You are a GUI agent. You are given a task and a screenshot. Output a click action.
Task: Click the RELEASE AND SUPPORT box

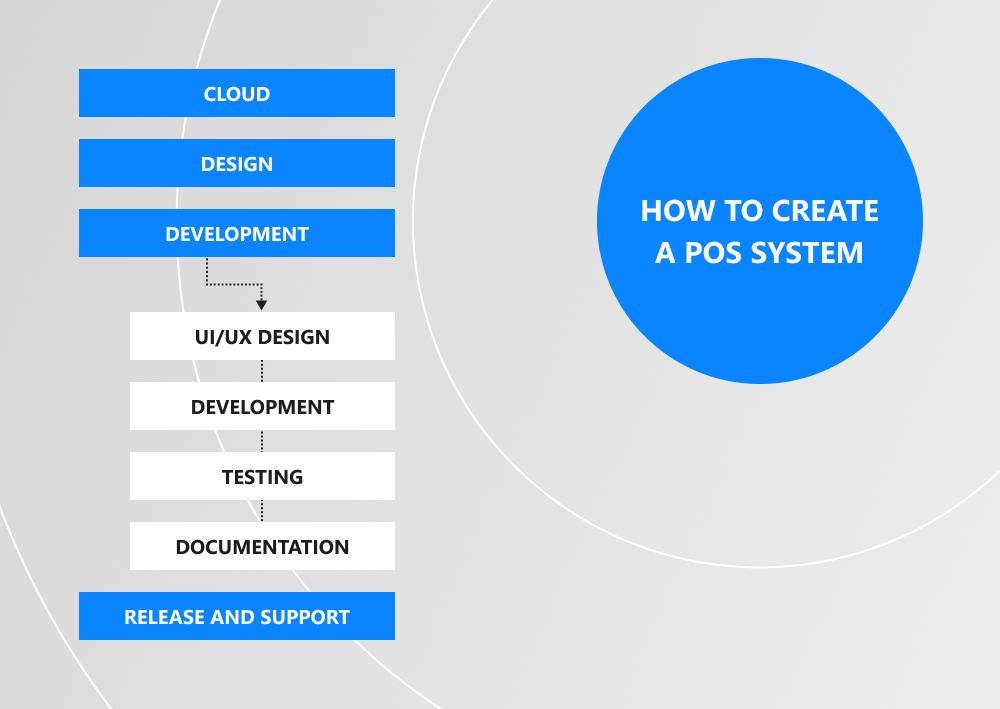tap(236, 616)
